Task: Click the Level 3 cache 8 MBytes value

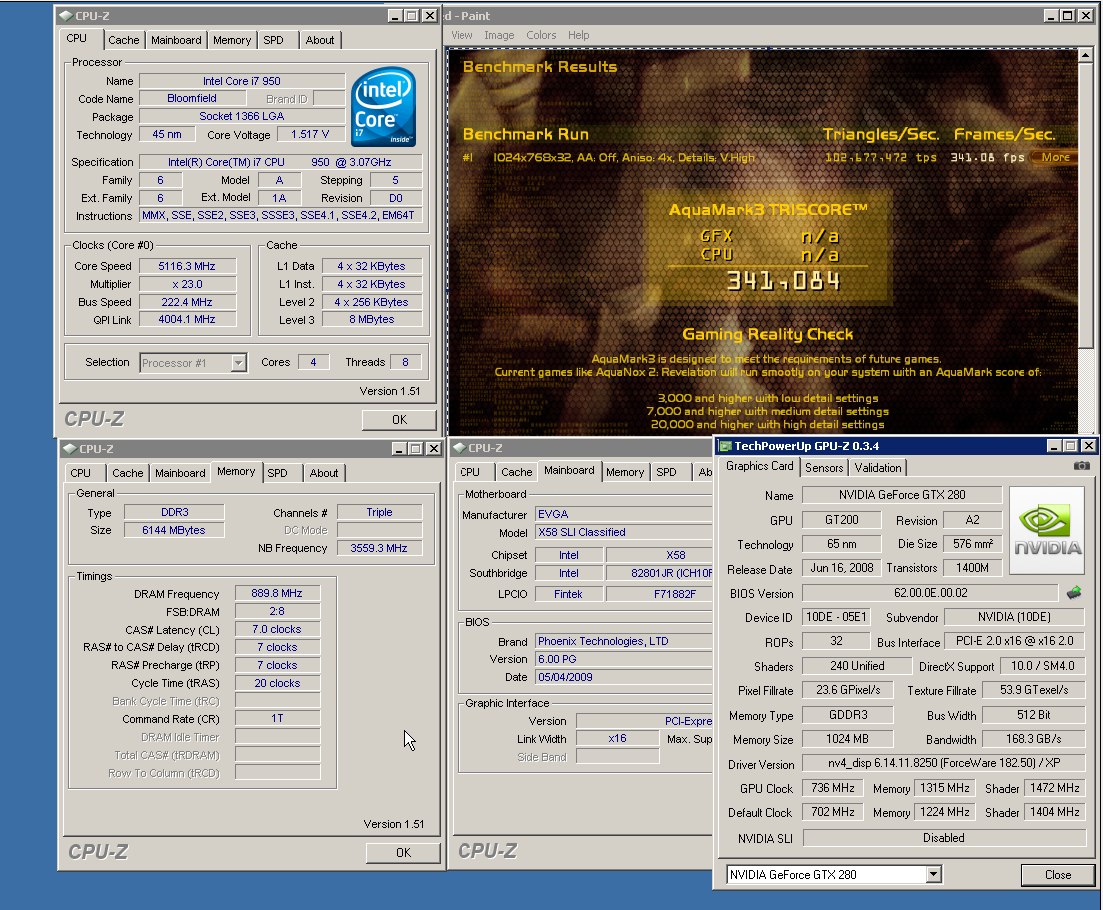Action: coord(372,319)
